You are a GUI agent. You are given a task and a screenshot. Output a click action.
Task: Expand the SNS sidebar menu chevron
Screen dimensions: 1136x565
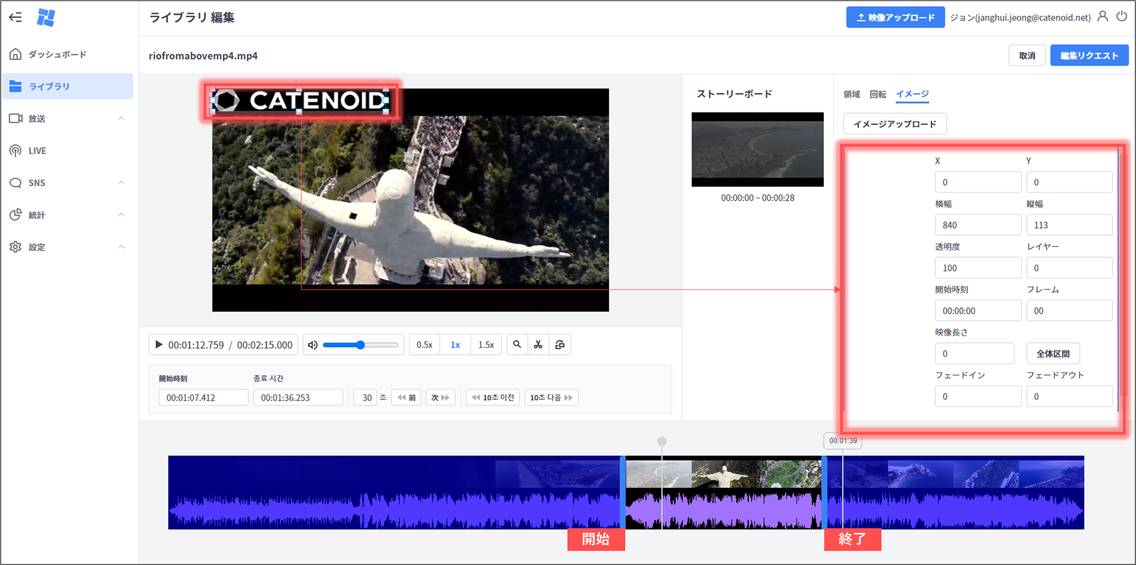coord(121,183)
